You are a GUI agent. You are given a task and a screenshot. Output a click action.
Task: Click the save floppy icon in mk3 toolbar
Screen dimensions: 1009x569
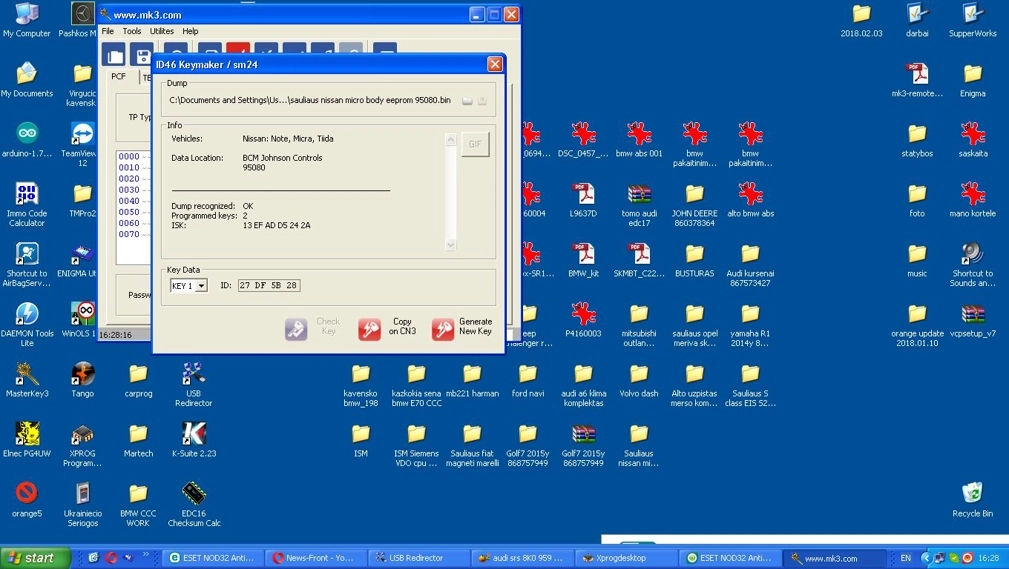(143, 55)
